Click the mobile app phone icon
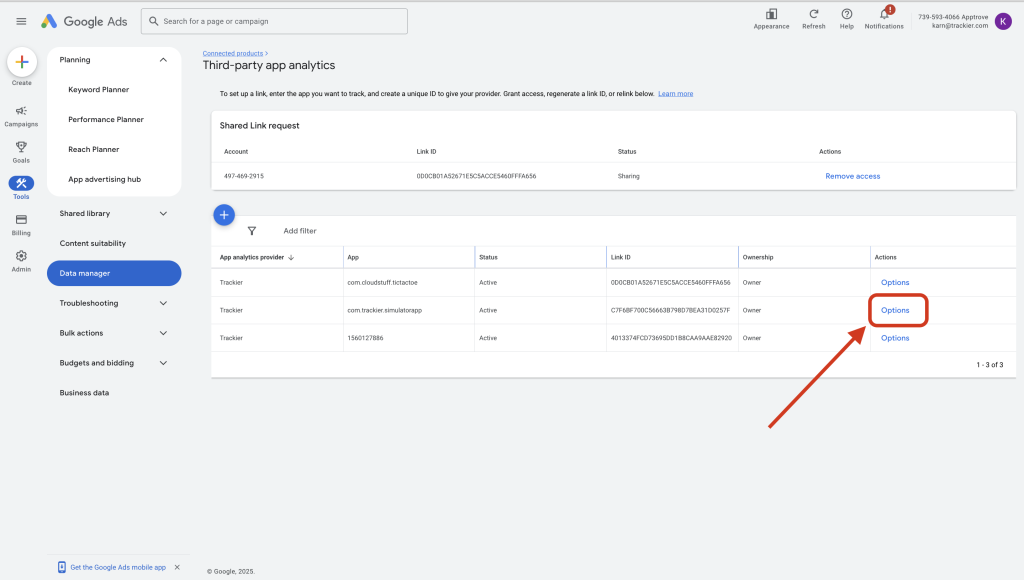 [61, 567]
